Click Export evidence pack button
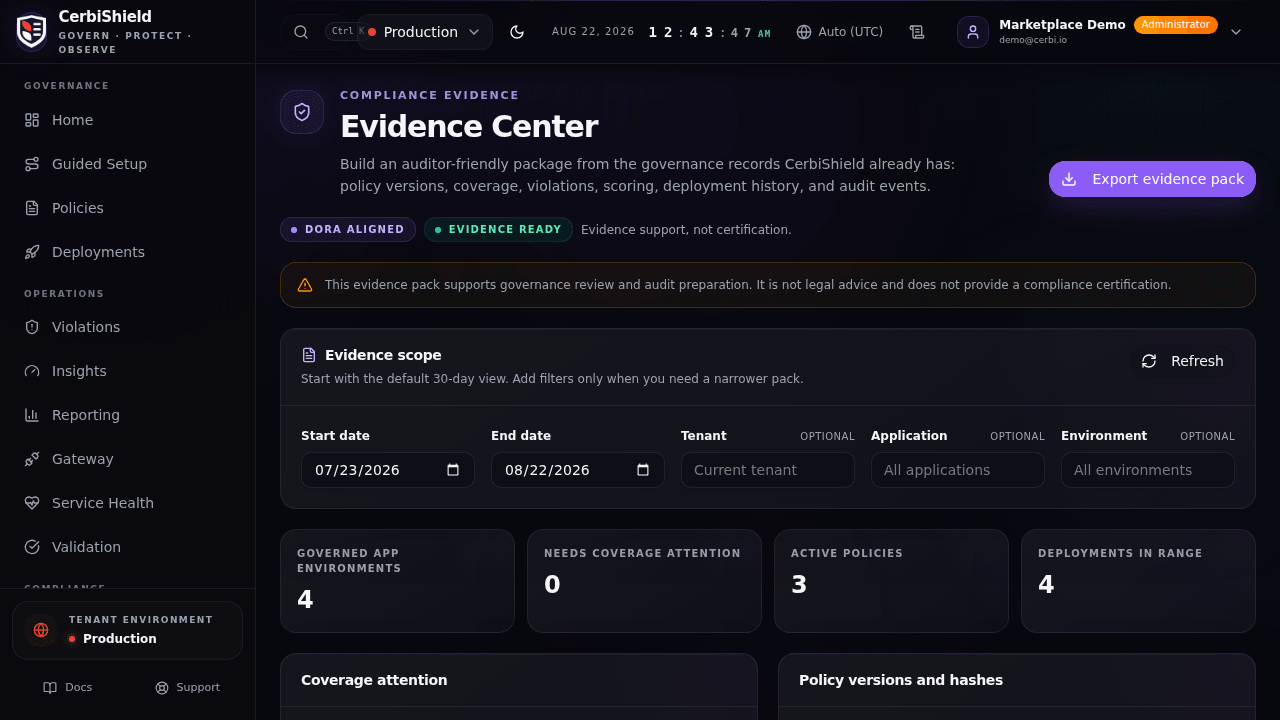The height and width of the screenshot is (720, 1280). (x=1152, y=179)
